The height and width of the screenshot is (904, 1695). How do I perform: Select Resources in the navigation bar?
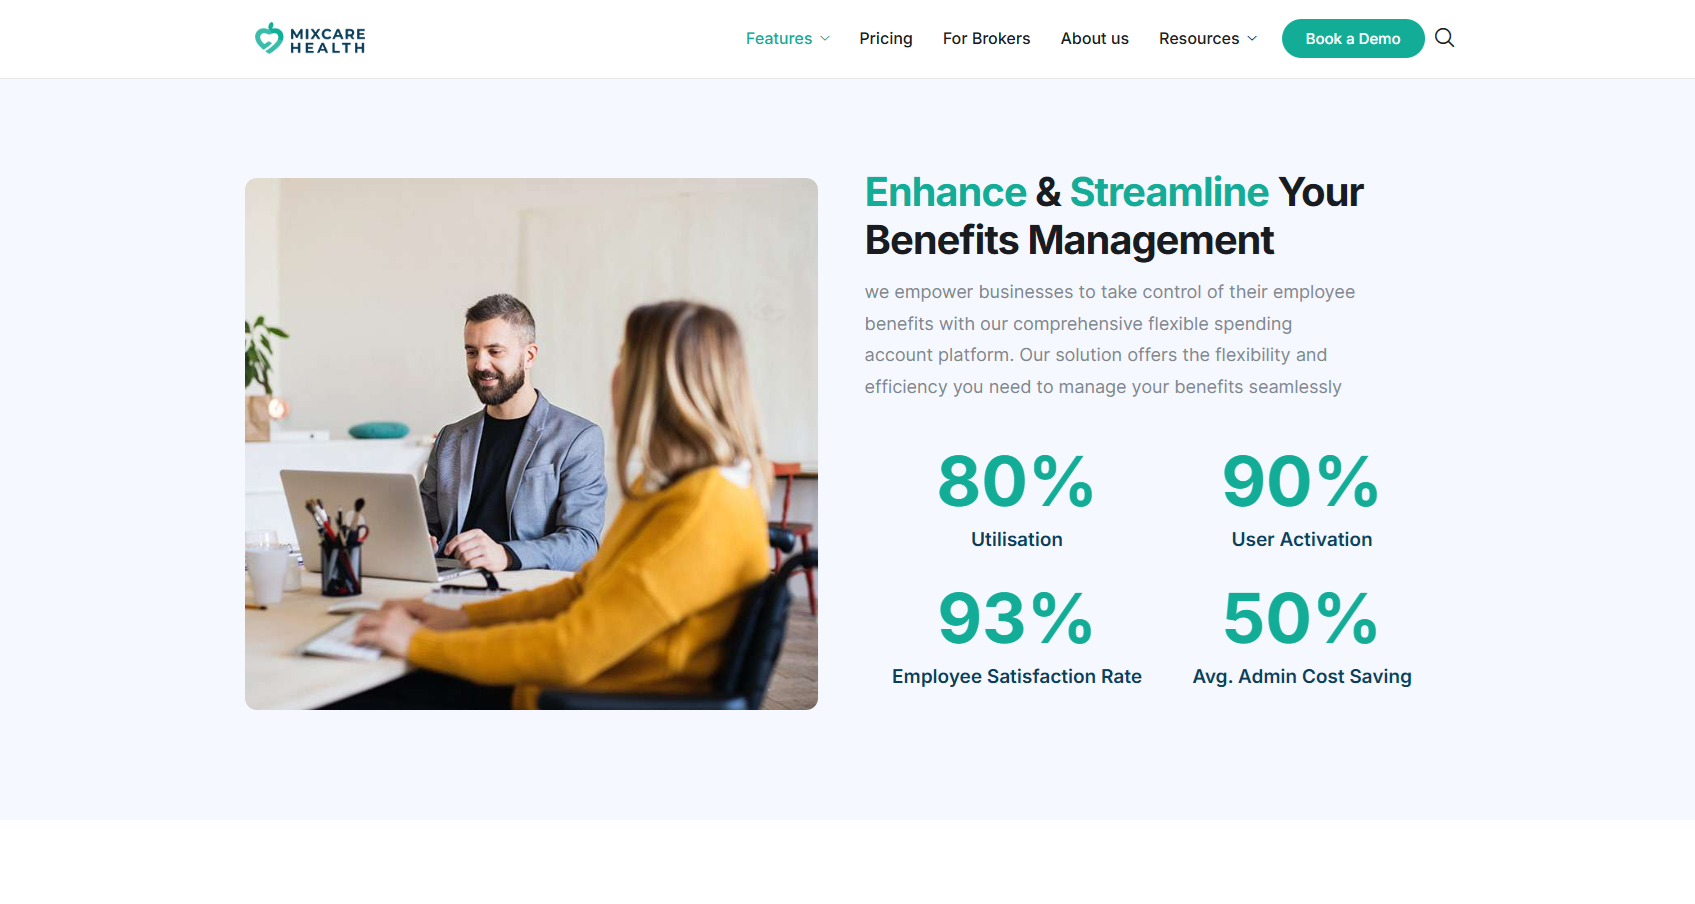pyautogui.click(x=1198, y=39)
